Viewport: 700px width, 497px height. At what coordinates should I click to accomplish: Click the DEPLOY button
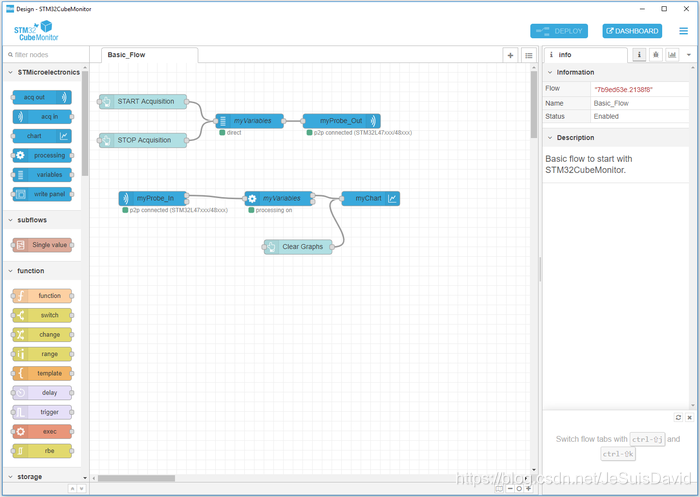click(559, 31)
